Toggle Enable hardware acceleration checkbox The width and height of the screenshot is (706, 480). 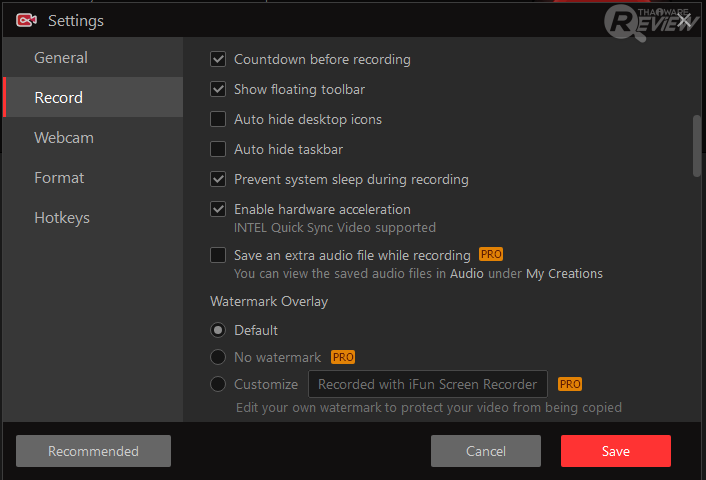pyautogui.click(x=218, y=209)
